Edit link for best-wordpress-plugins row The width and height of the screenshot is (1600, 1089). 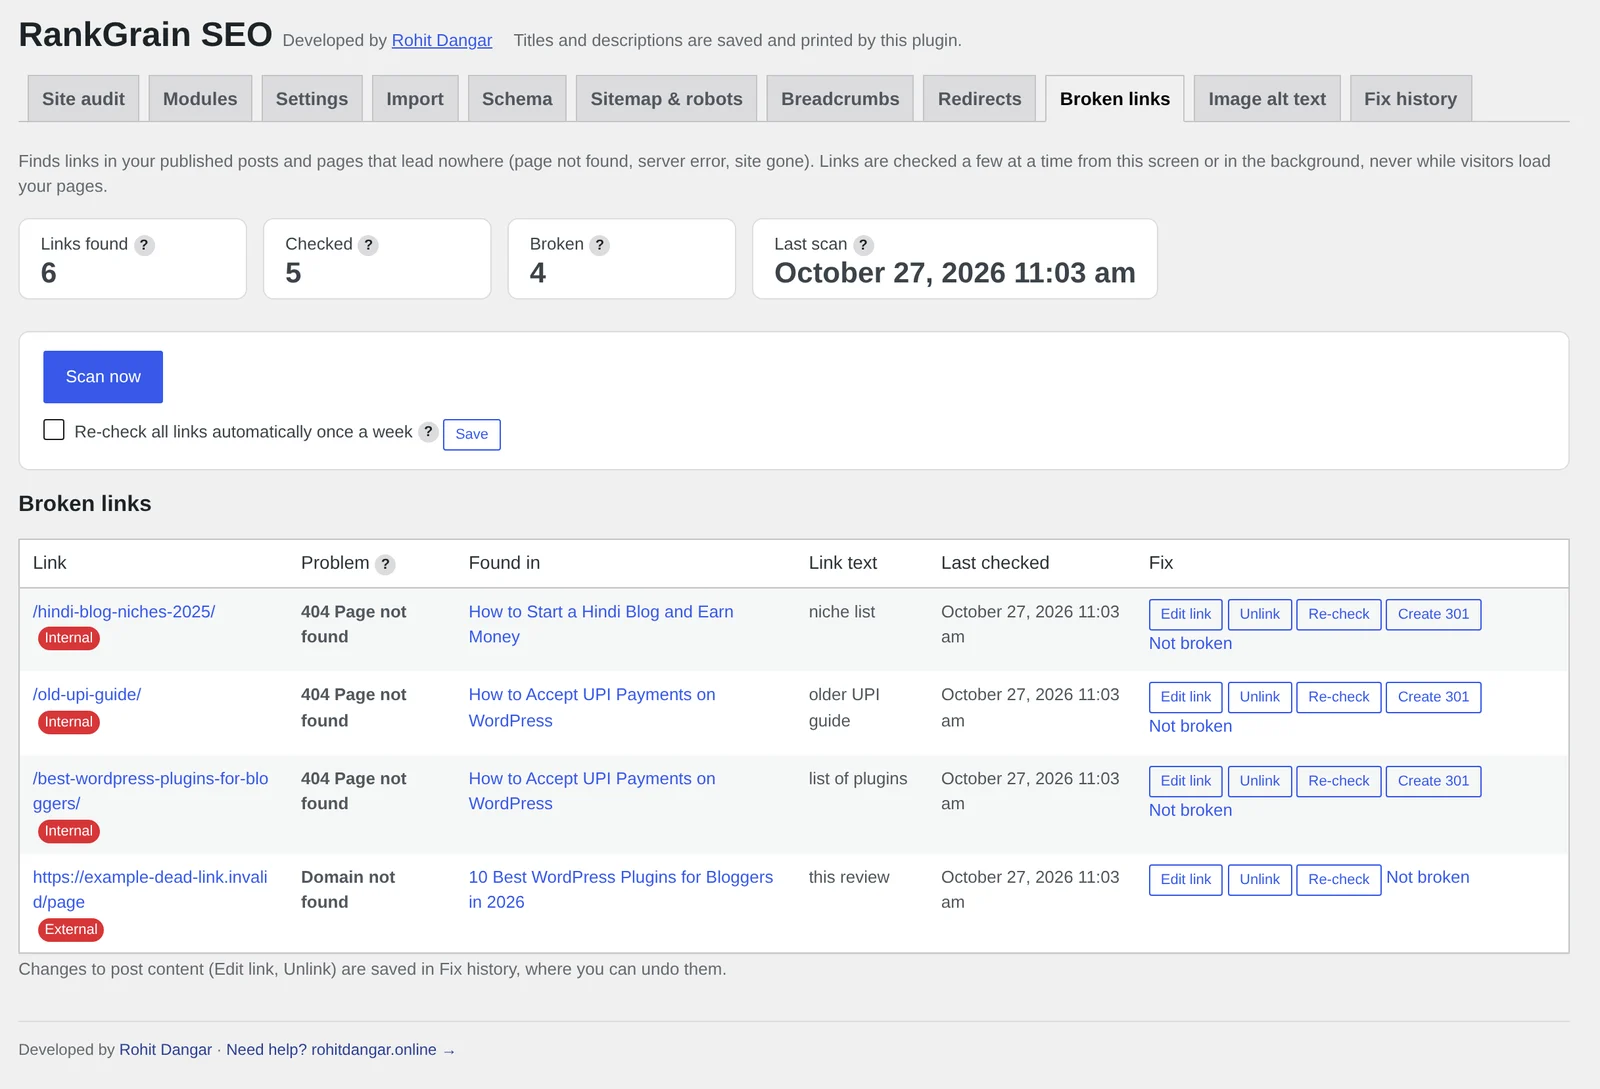click(1186, 781)
